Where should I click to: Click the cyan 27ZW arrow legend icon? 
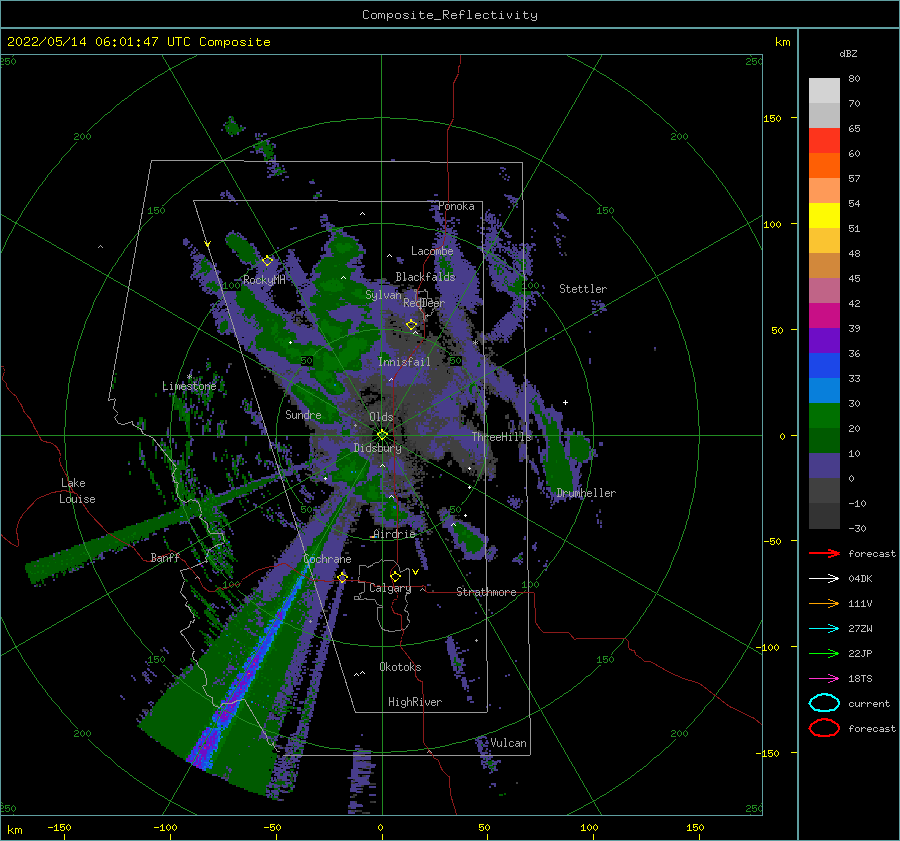pyautogui.click(x=824, y=629)
